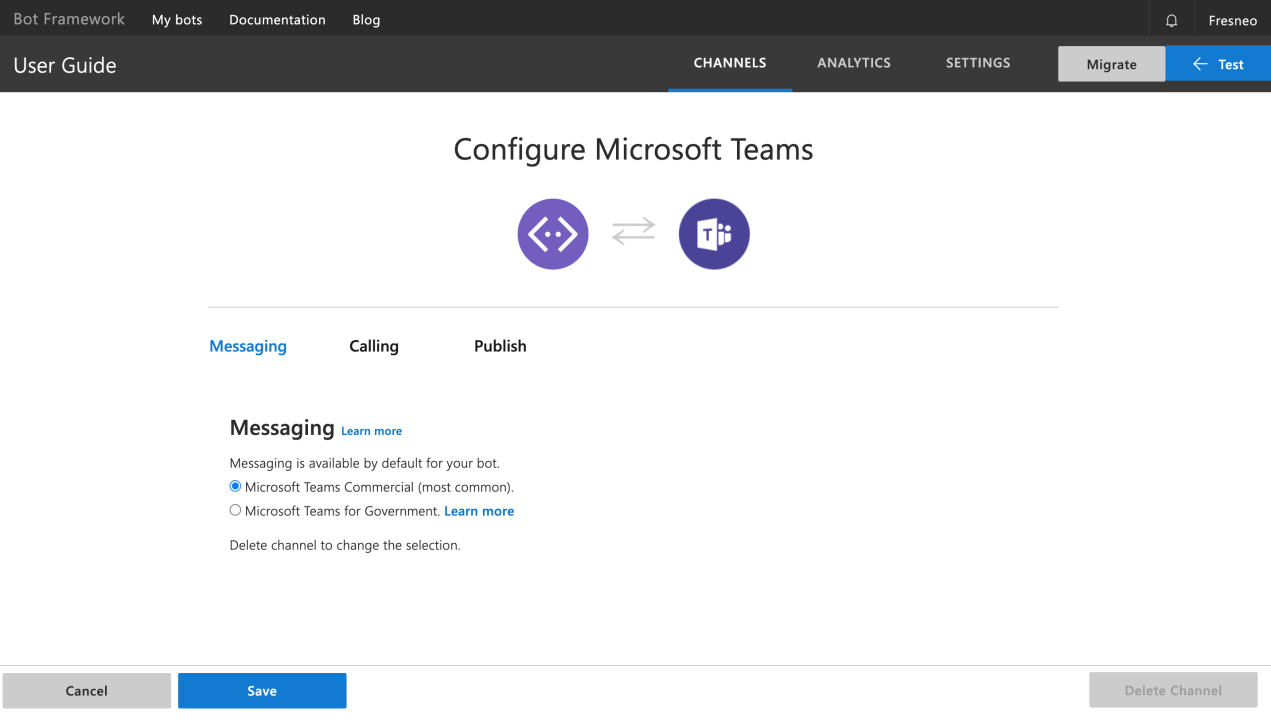
Task: Click the Configure Microsoft Teams heading
Action: pyautogui.click(x=633, y=149)
